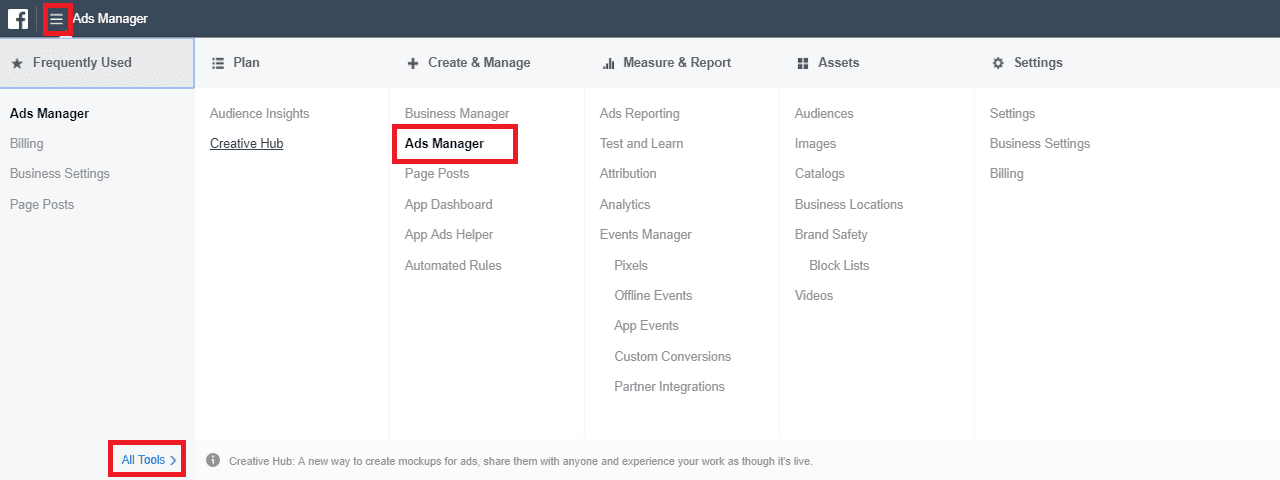Click the Assets column header

coord(839,62)
